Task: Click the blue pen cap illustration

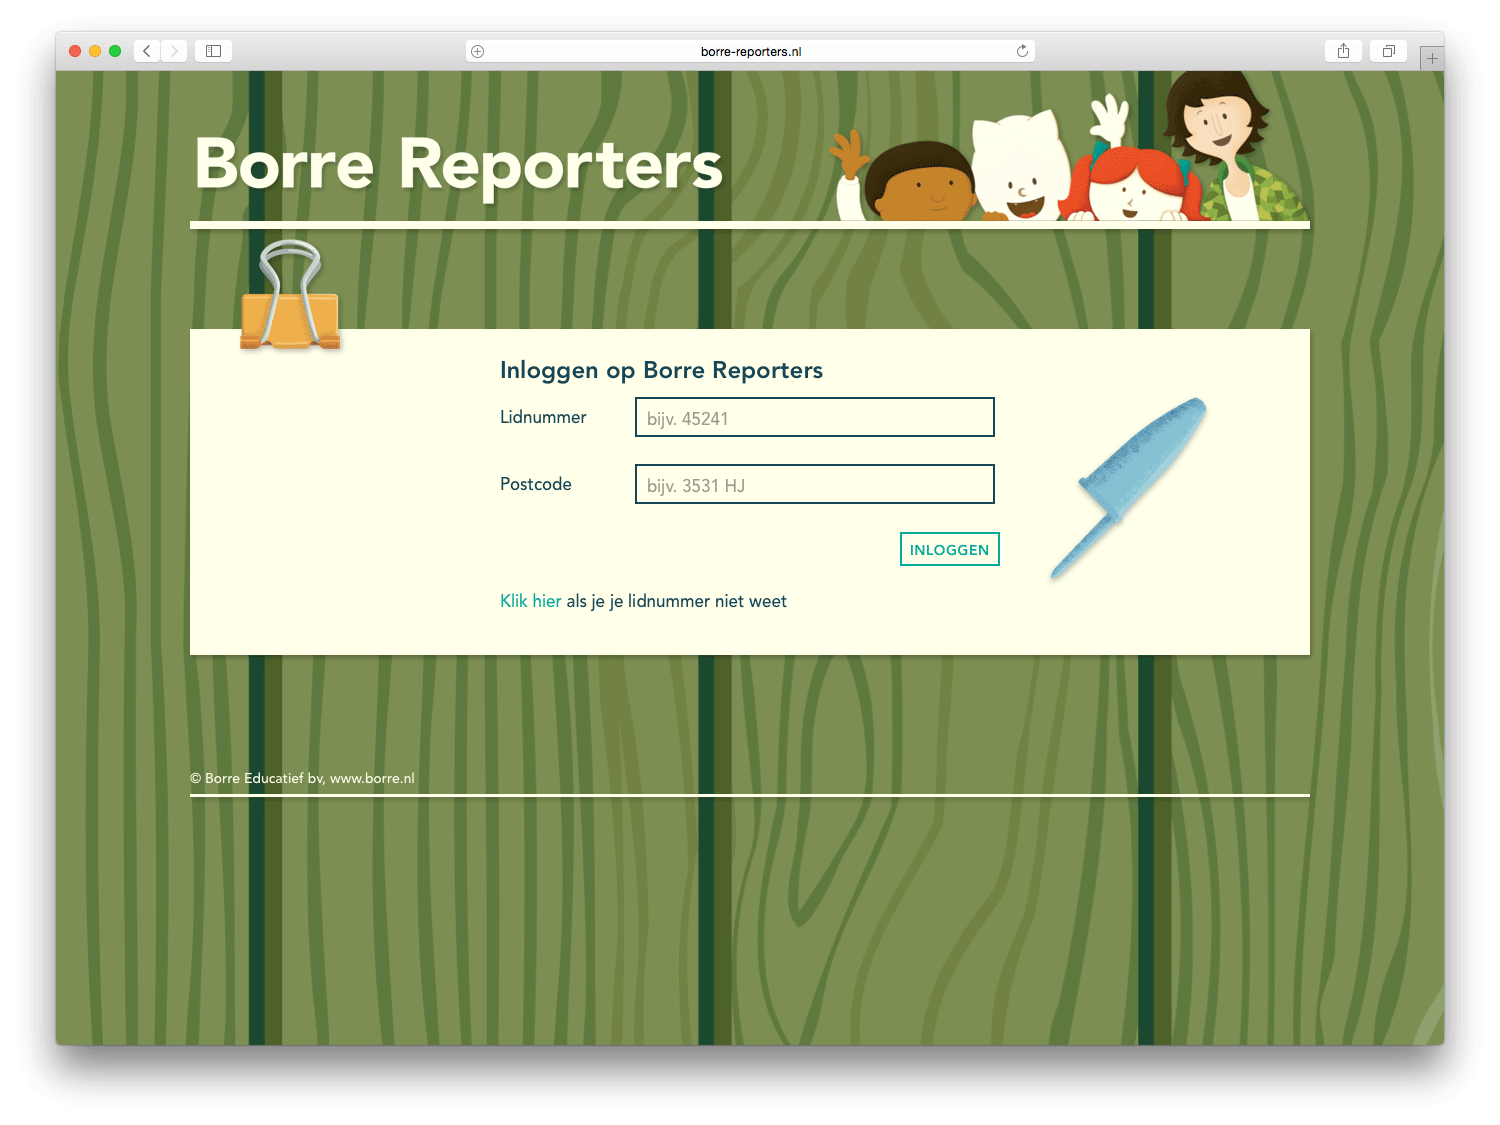Action: pos(1129,487)
